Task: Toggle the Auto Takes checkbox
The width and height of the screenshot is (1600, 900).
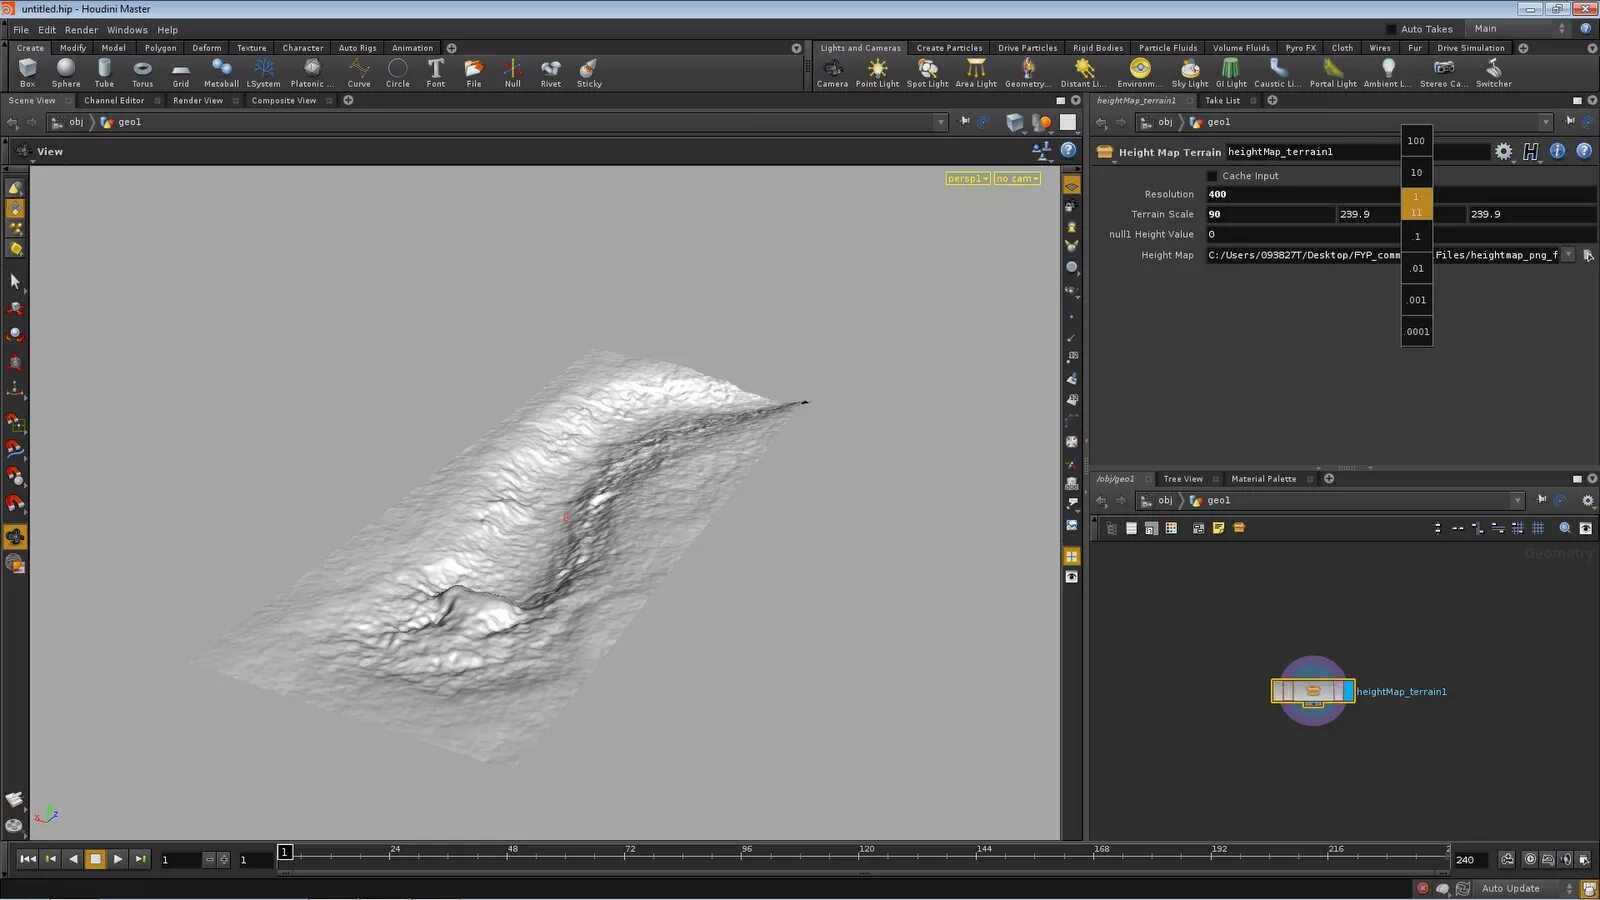Action: click(x=1391, y=29)
